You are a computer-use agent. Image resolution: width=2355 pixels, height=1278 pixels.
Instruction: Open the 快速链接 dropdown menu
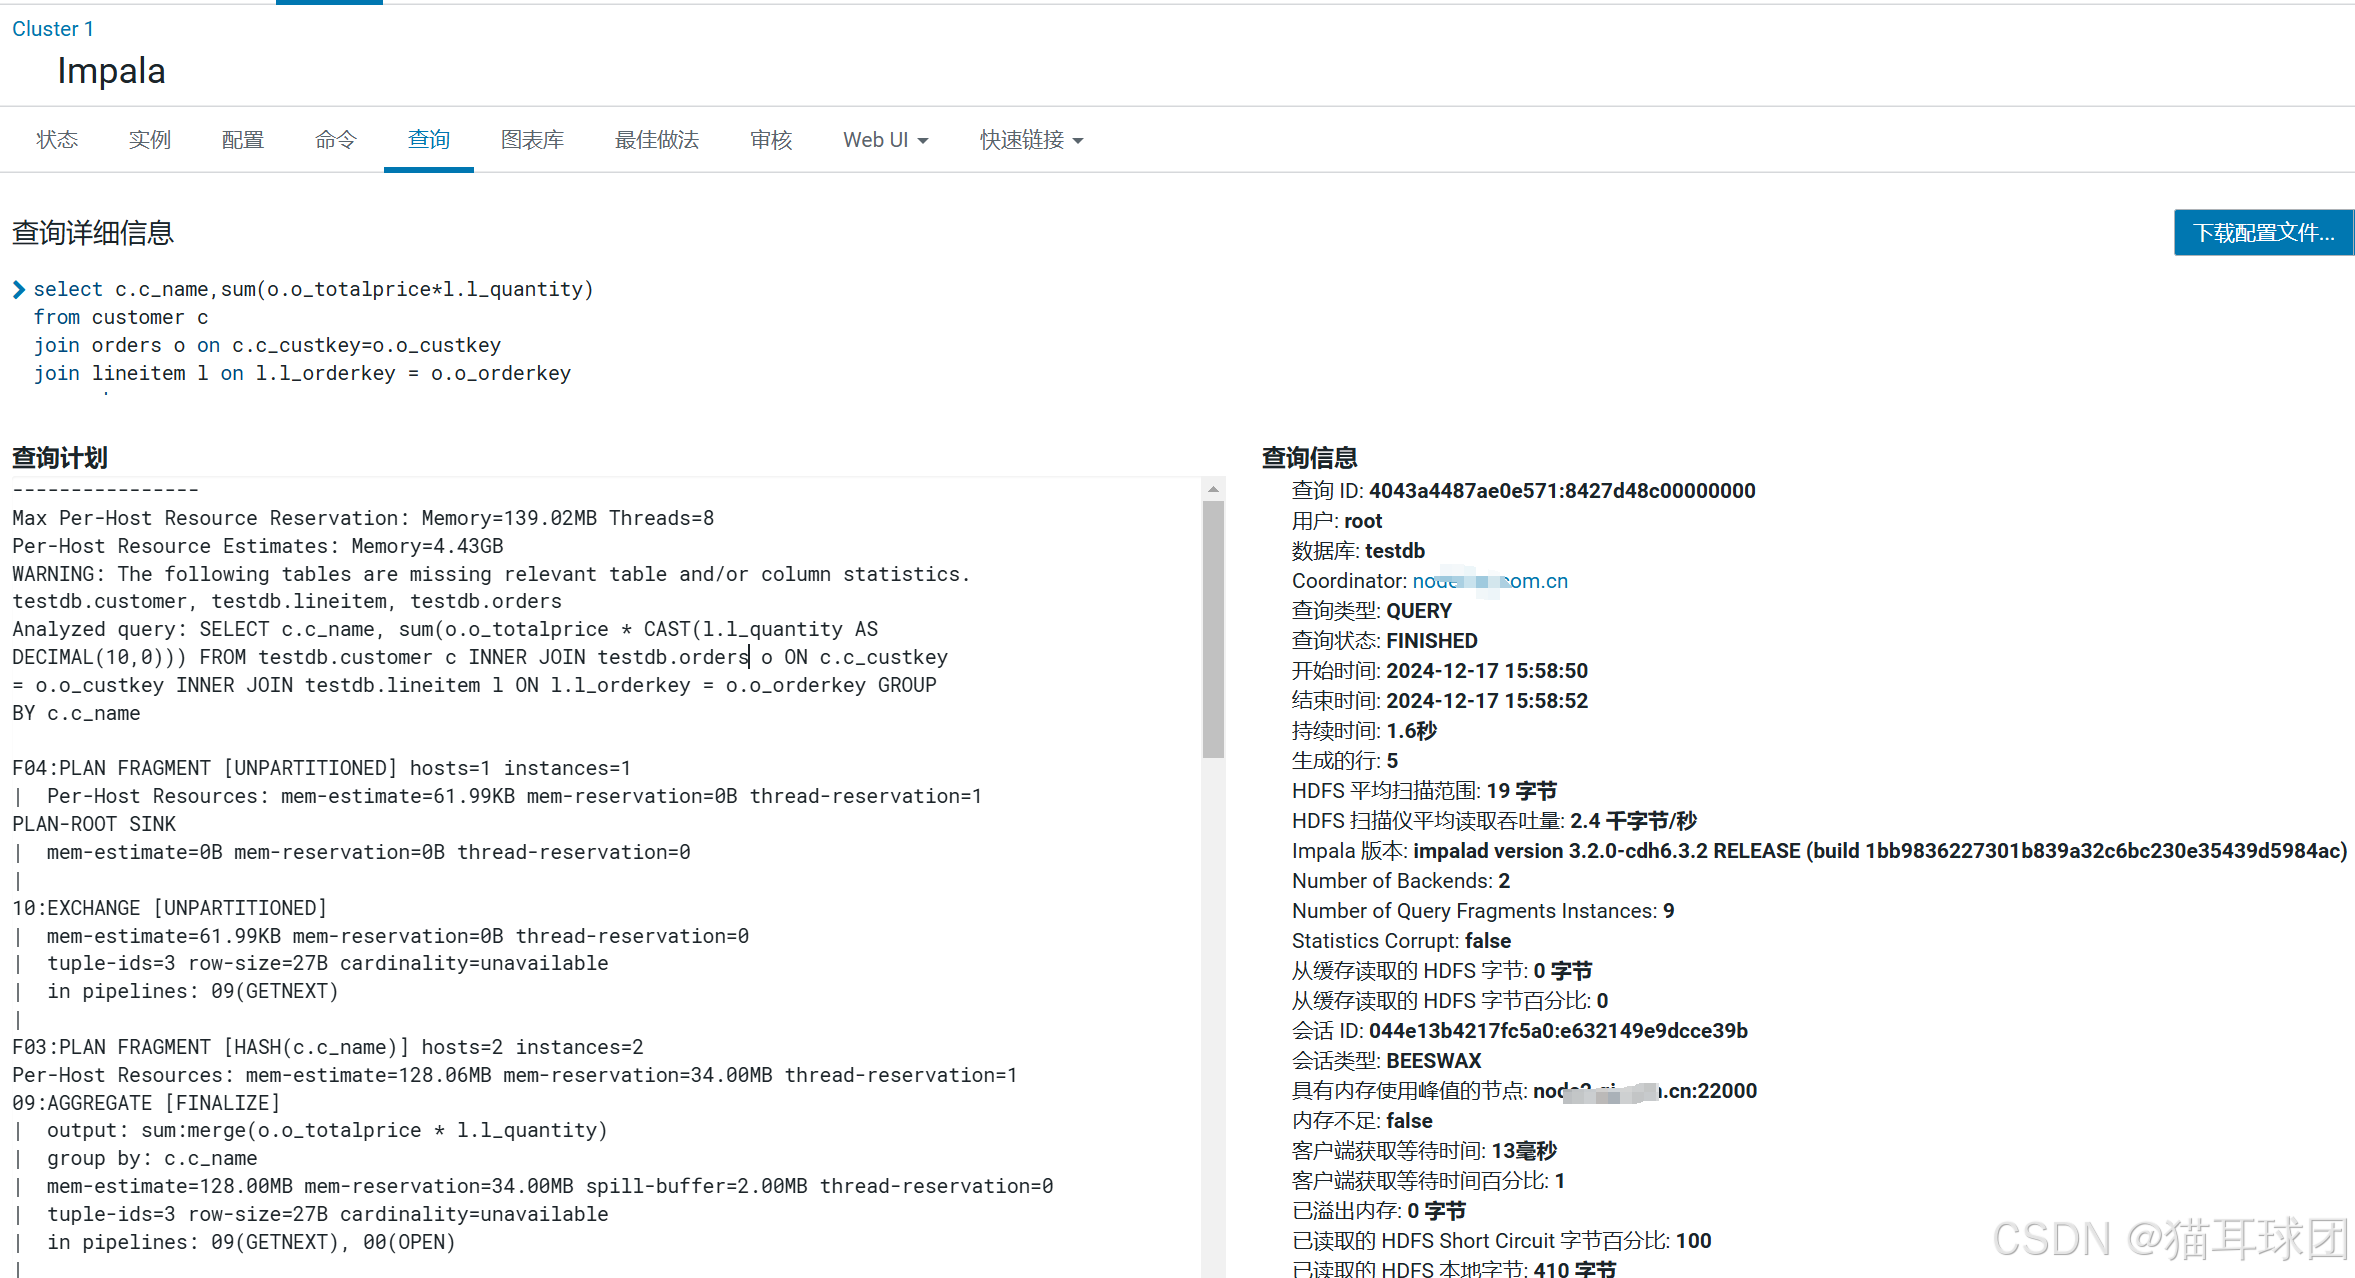pos(1031,140)
